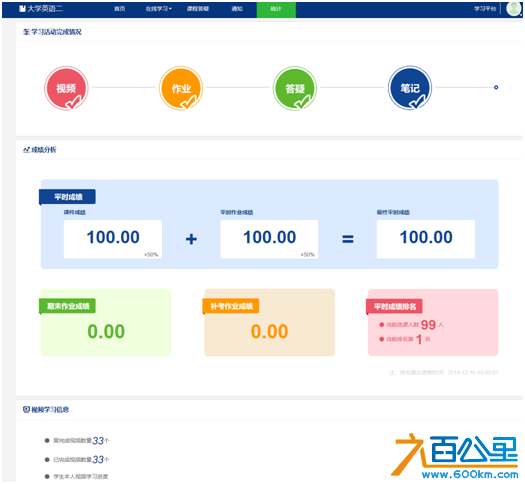Open the 课程答疑 nav item
Viewport: 525px width, 484px height.
click(198, 9)
